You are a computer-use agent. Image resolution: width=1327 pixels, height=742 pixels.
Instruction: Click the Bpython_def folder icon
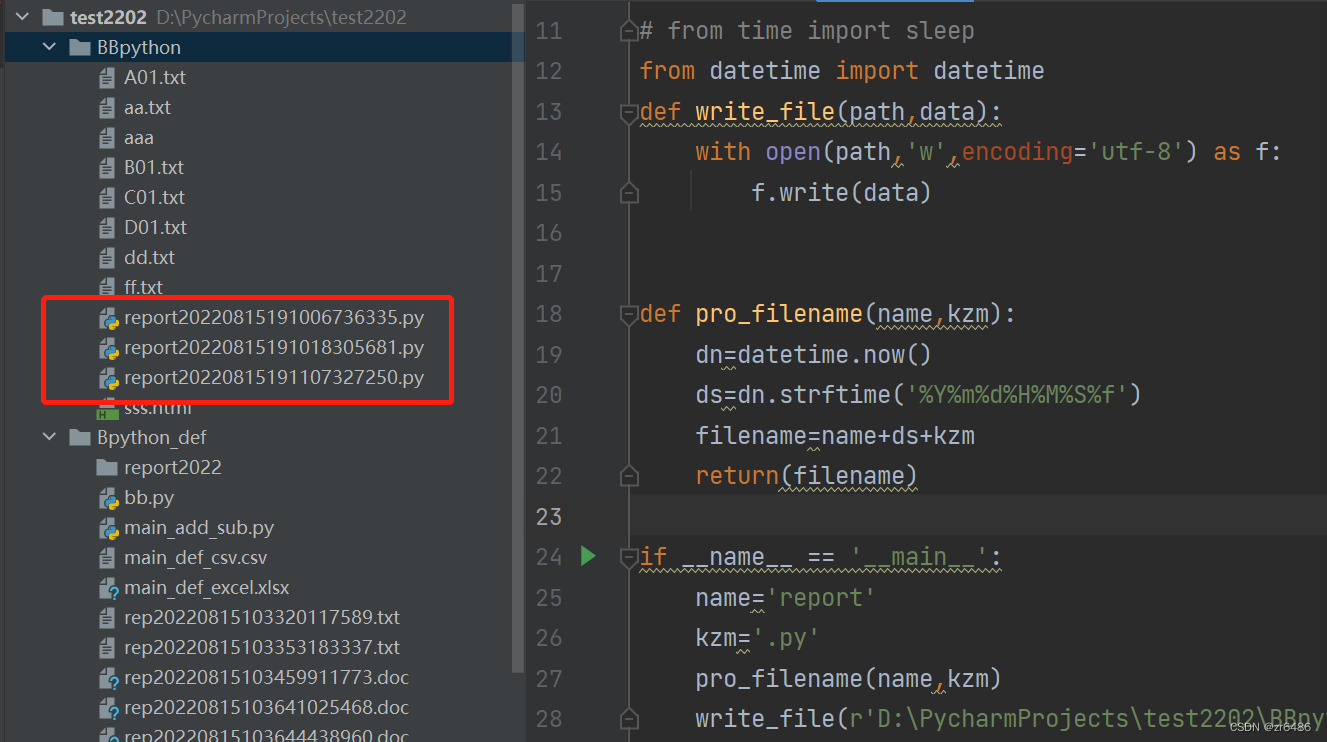click(80, 437)
